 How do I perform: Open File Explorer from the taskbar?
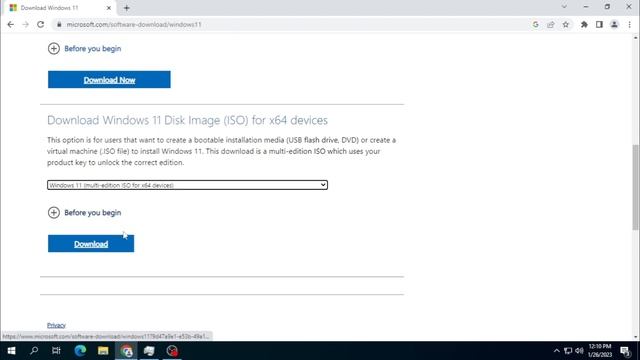point(103,351)
